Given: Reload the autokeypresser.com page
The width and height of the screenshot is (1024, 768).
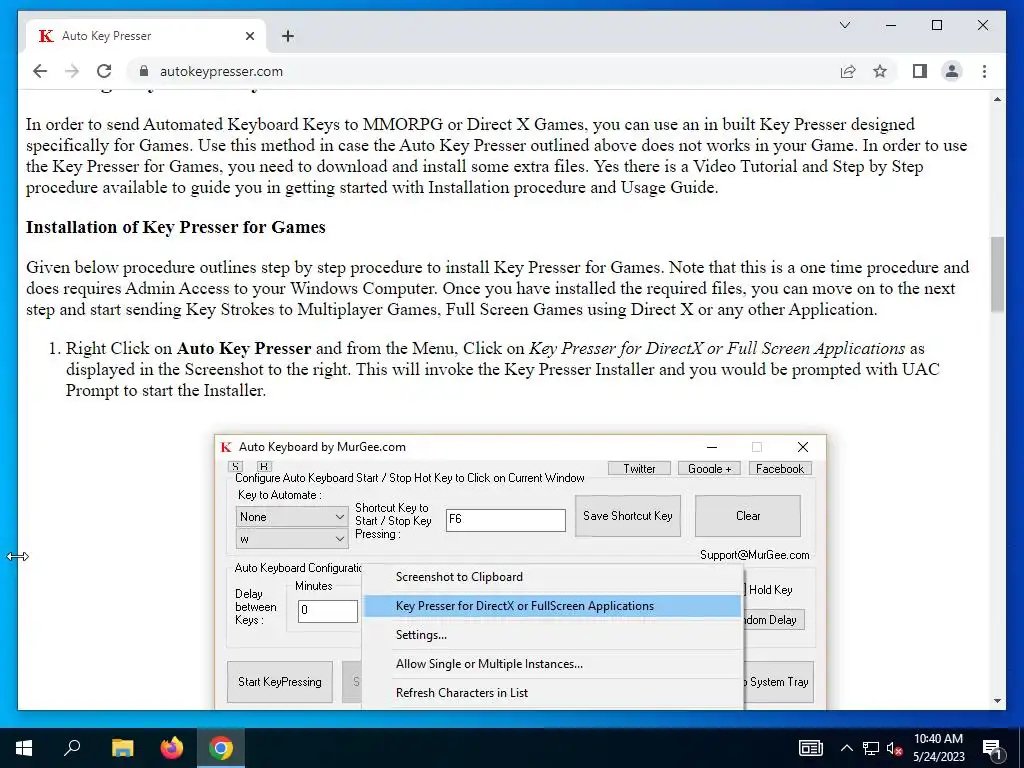Looking at the screenshot, I should 104,71.
